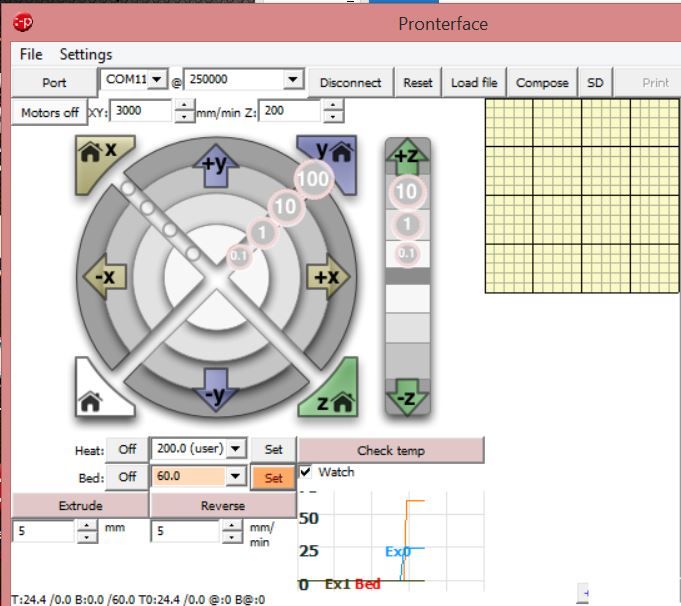Open the 200.0 (user) heat temperature dropdown
The height and width of the screenshot is (606, 681).
236,448
